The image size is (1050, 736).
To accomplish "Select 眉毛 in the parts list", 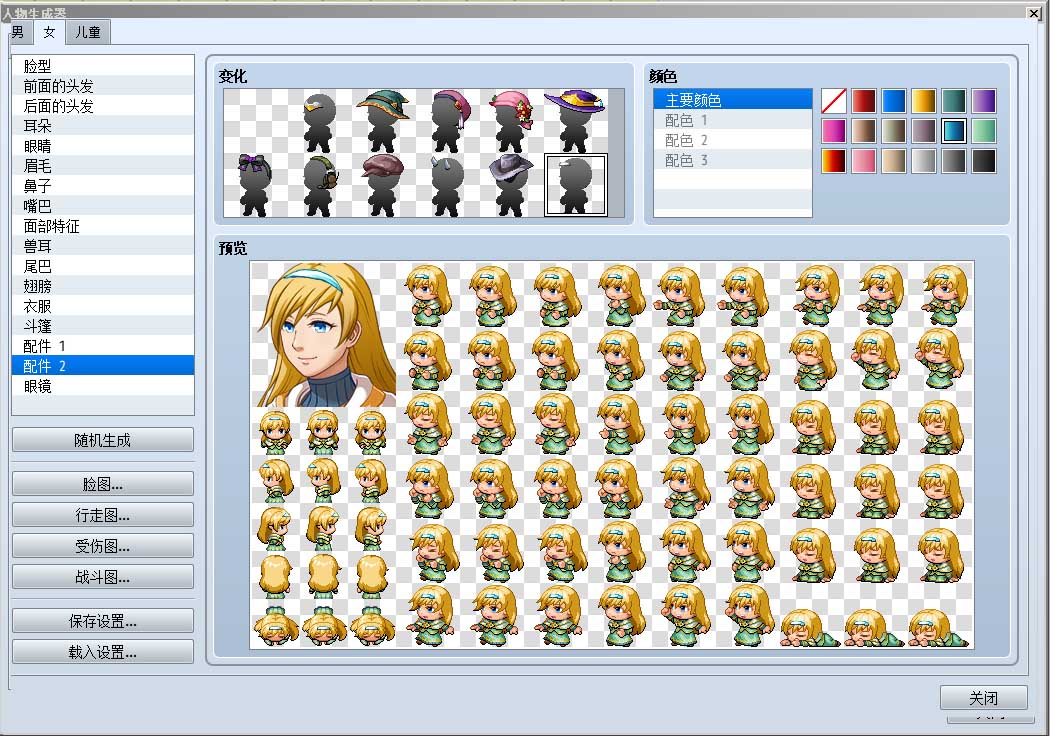I will pos(103,166).
